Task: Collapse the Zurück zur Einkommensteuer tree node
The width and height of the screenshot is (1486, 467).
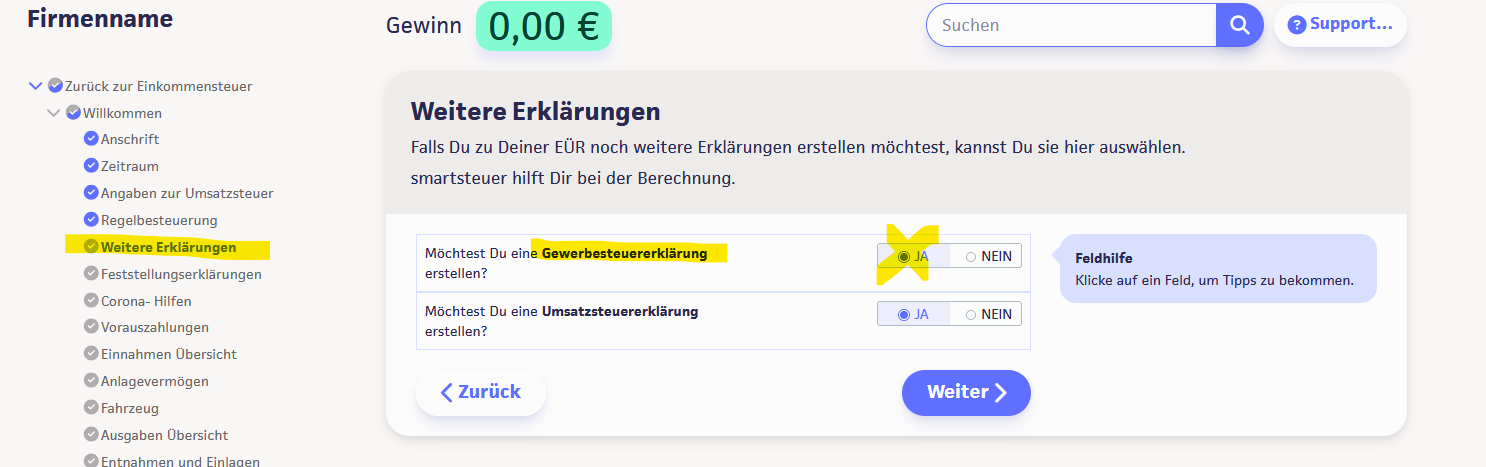Action: click(36, 86)
